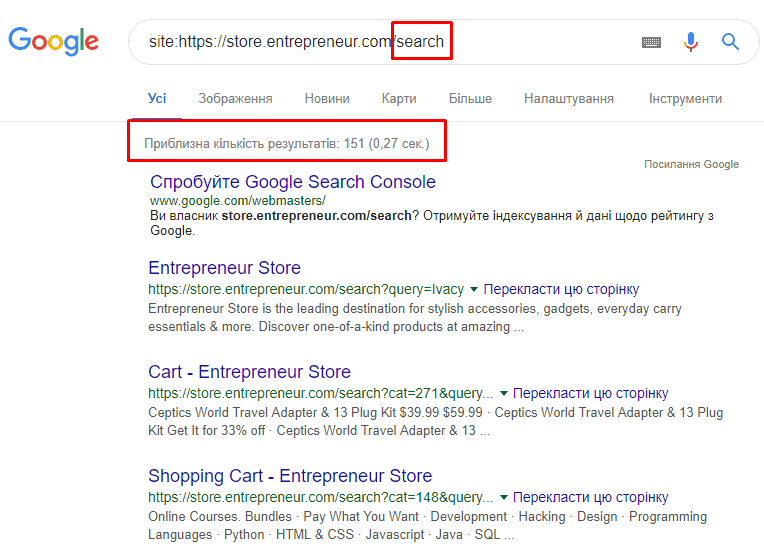The image size is (764, 555).
Task: Expand the arrow beside the cat=148 URL
Action: coord(504,498)
